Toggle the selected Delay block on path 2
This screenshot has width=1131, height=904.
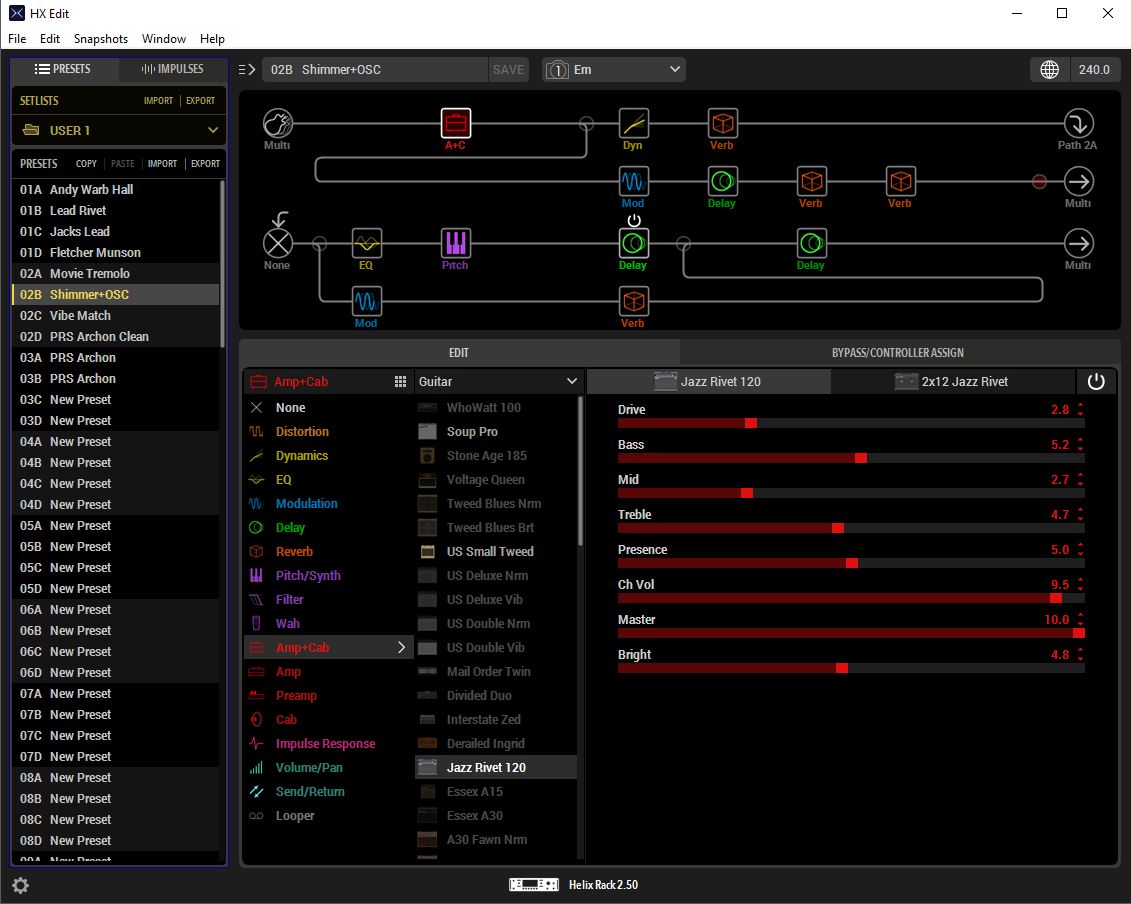634,220
